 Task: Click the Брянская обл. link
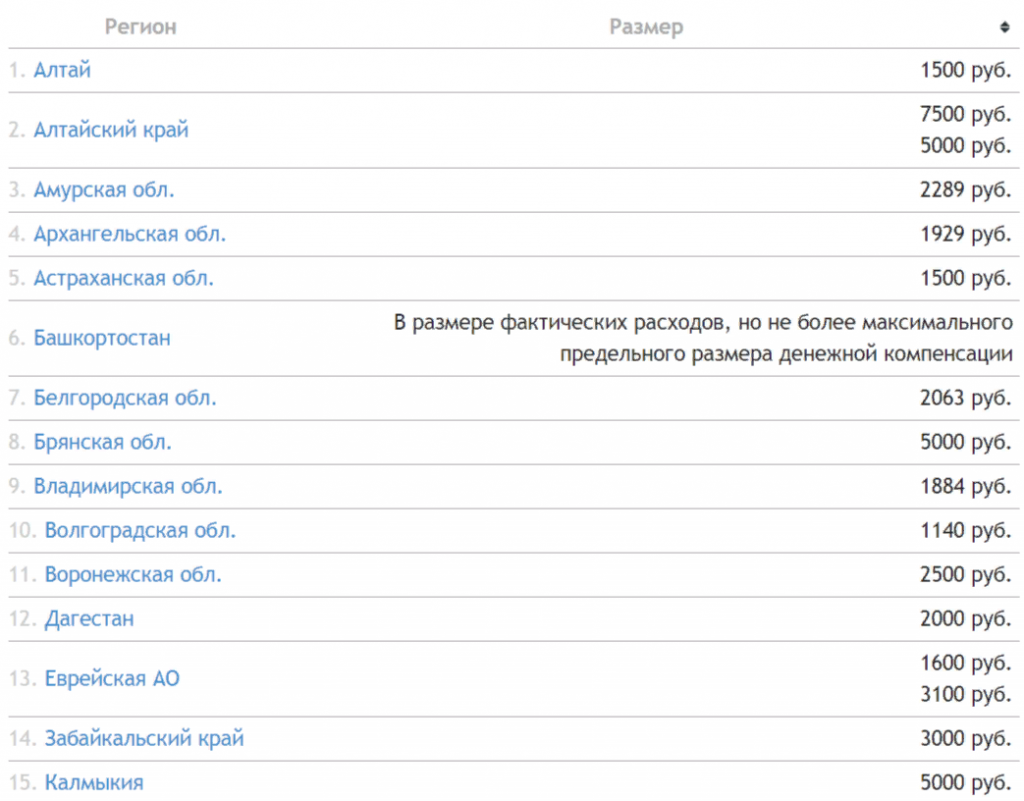point(103,442)
